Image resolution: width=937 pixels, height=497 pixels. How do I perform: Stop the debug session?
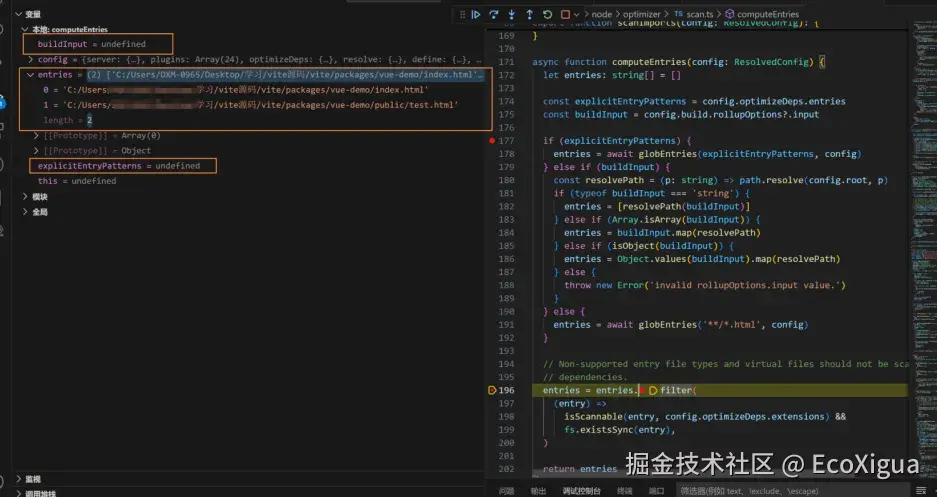coord(565,14)
